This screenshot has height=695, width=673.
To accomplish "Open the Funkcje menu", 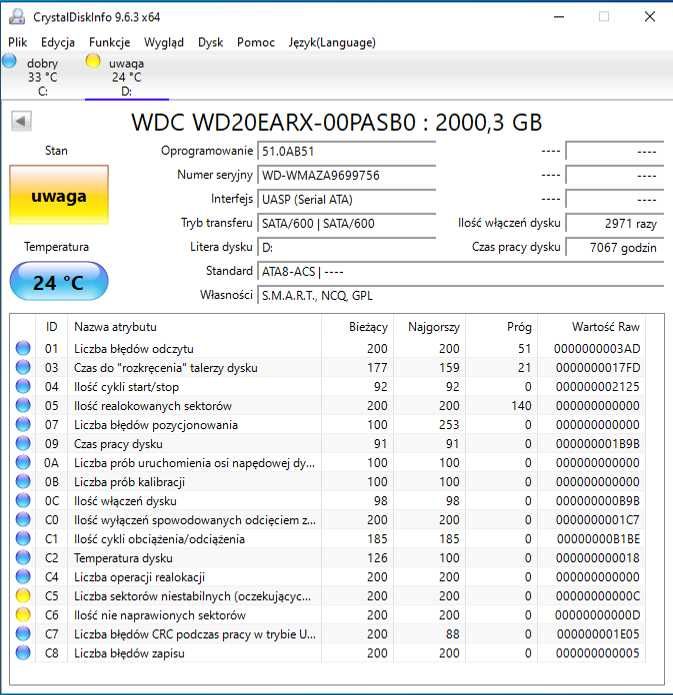I will click(110, 42).
